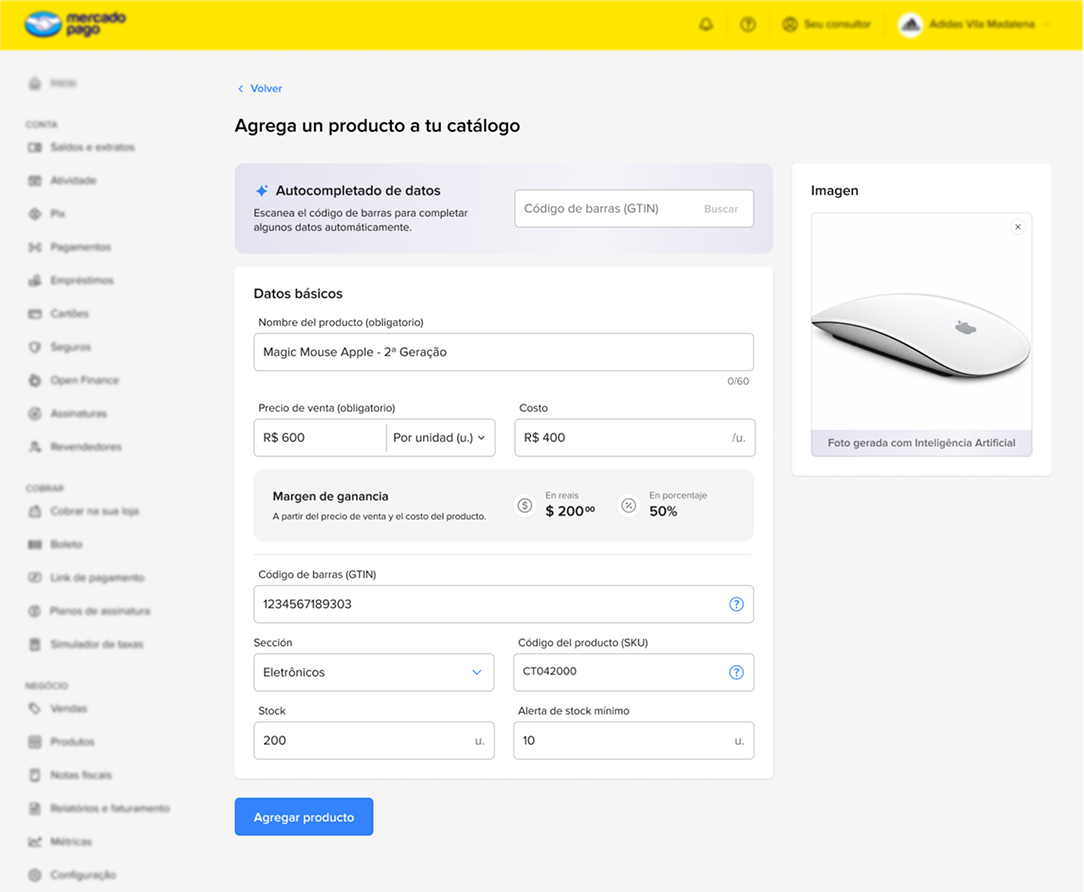The image size is (1084, 892).
Task: Expand the Adidas Vila Madalena account menu
Action: 975,25
